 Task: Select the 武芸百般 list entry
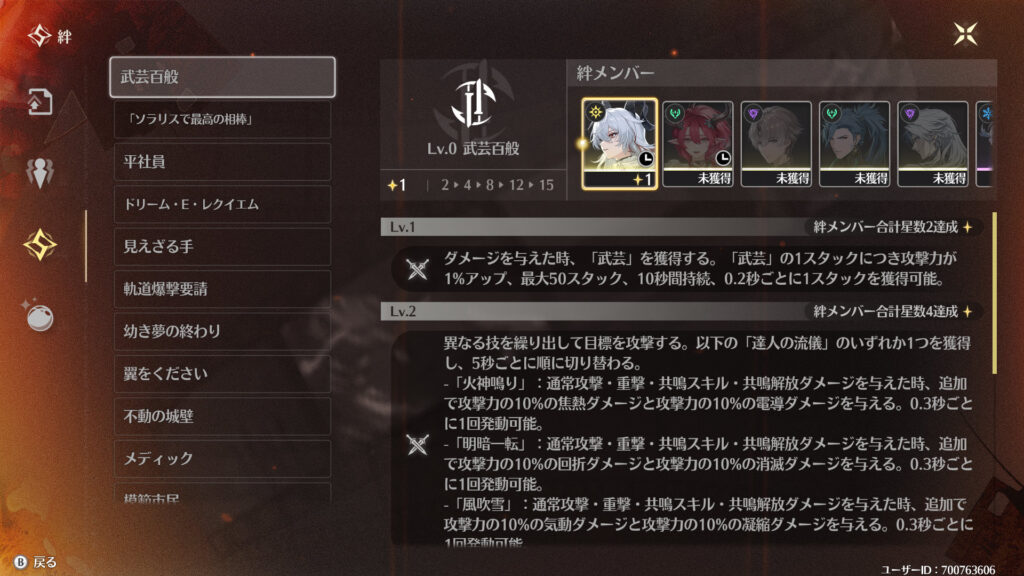tap(223, 77)
